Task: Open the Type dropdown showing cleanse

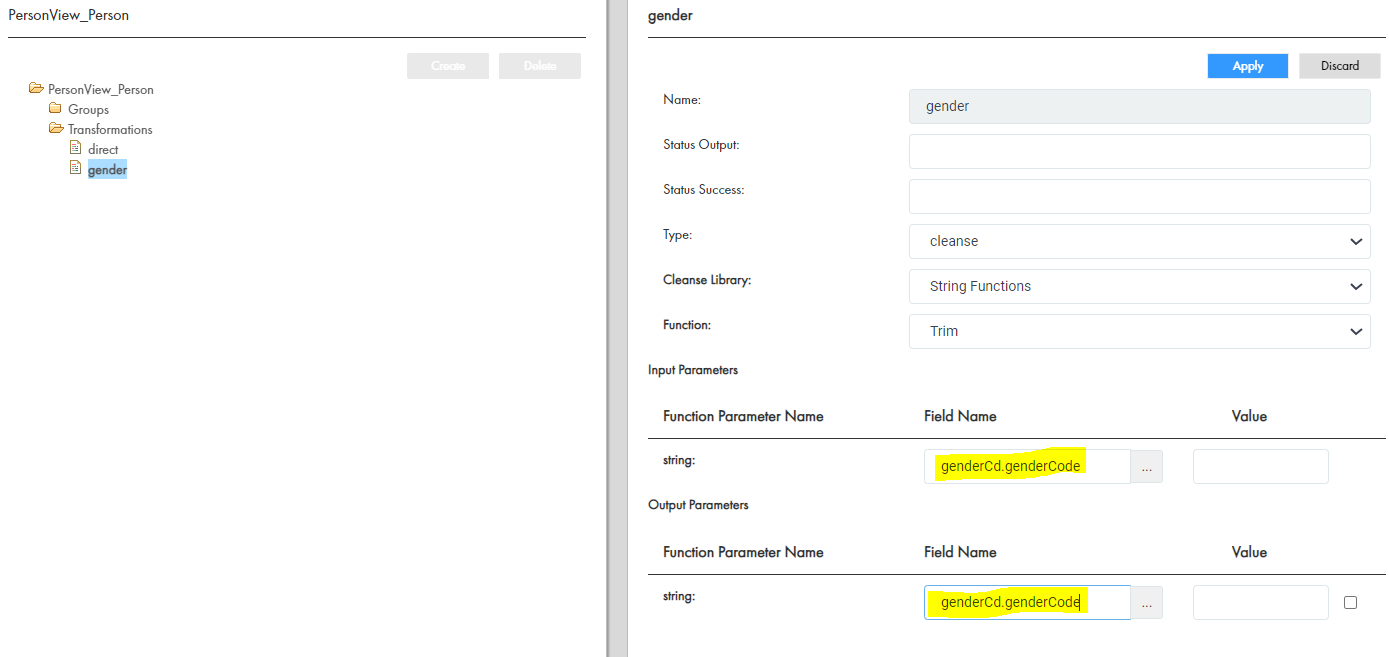Action: (x=1139, y=241)
